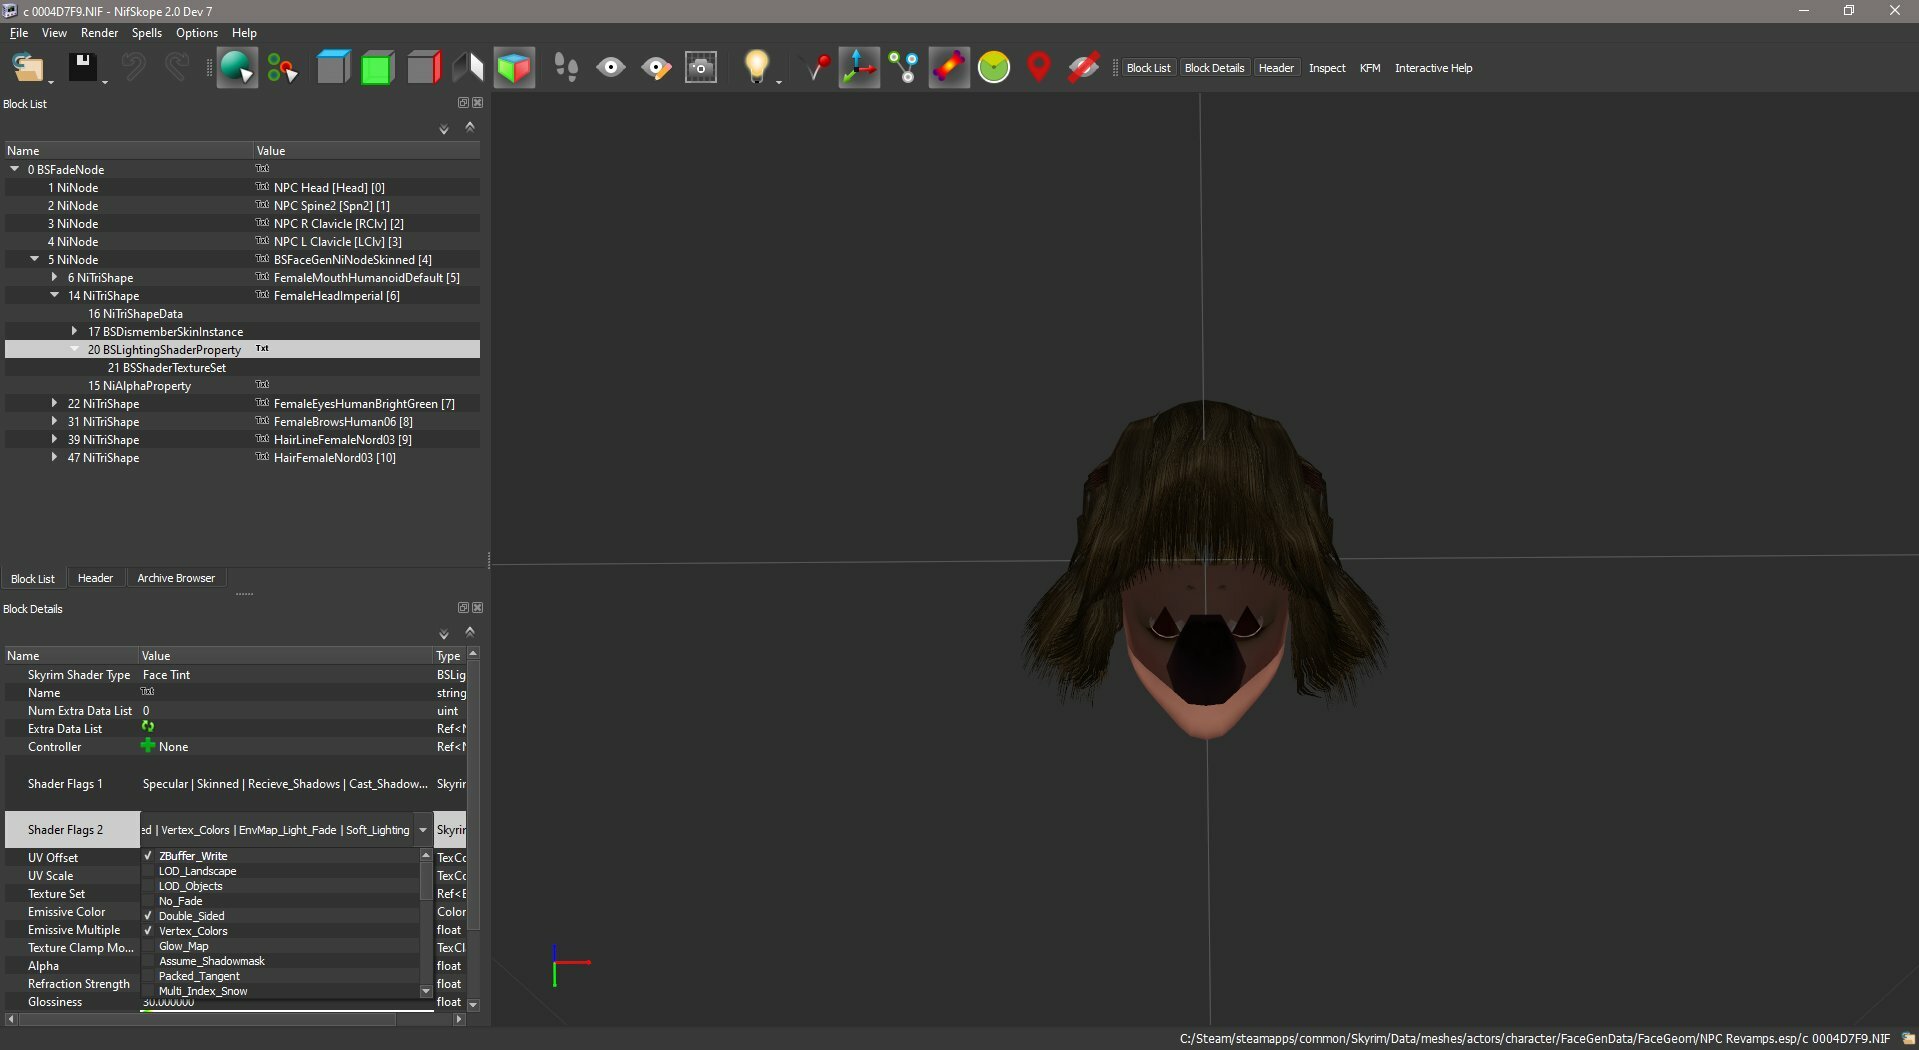This screenshot has width=1919, height=1050.
Task: Click the Block List toolbar button
Action: (1148, 68)
